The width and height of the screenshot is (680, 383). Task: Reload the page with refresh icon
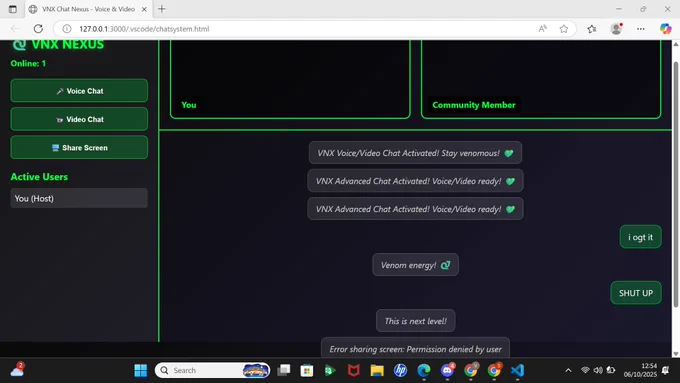(38, 29)
